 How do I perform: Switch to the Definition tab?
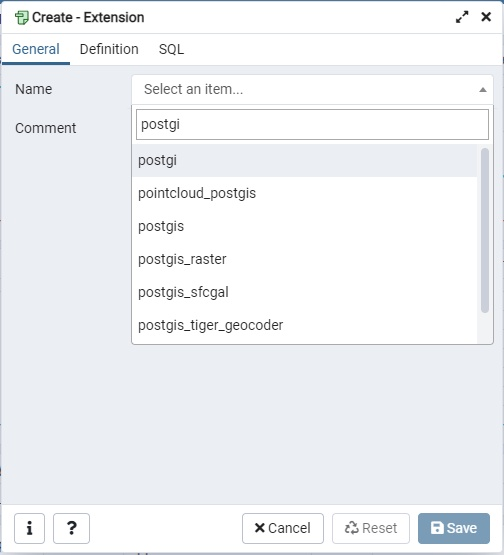click(109, 49)
